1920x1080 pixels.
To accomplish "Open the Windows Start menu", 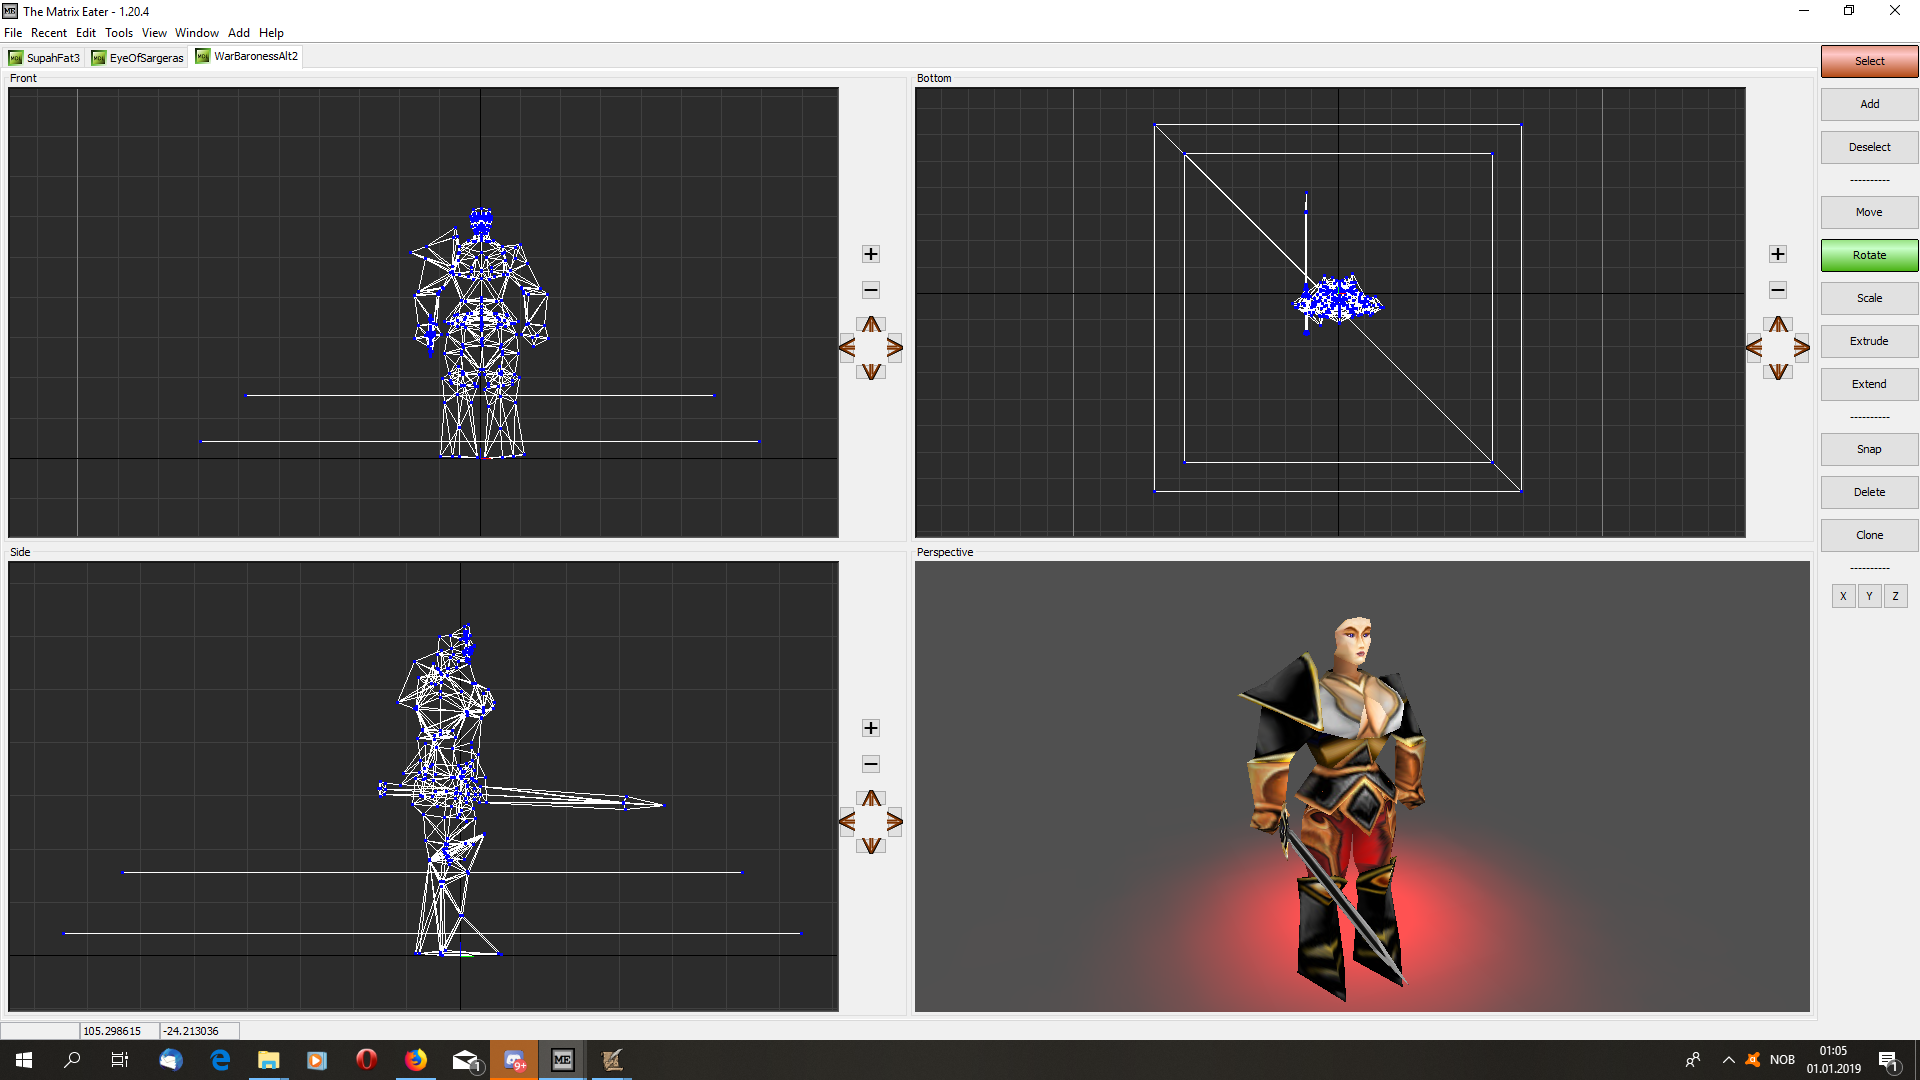I will pos(24,1060).
